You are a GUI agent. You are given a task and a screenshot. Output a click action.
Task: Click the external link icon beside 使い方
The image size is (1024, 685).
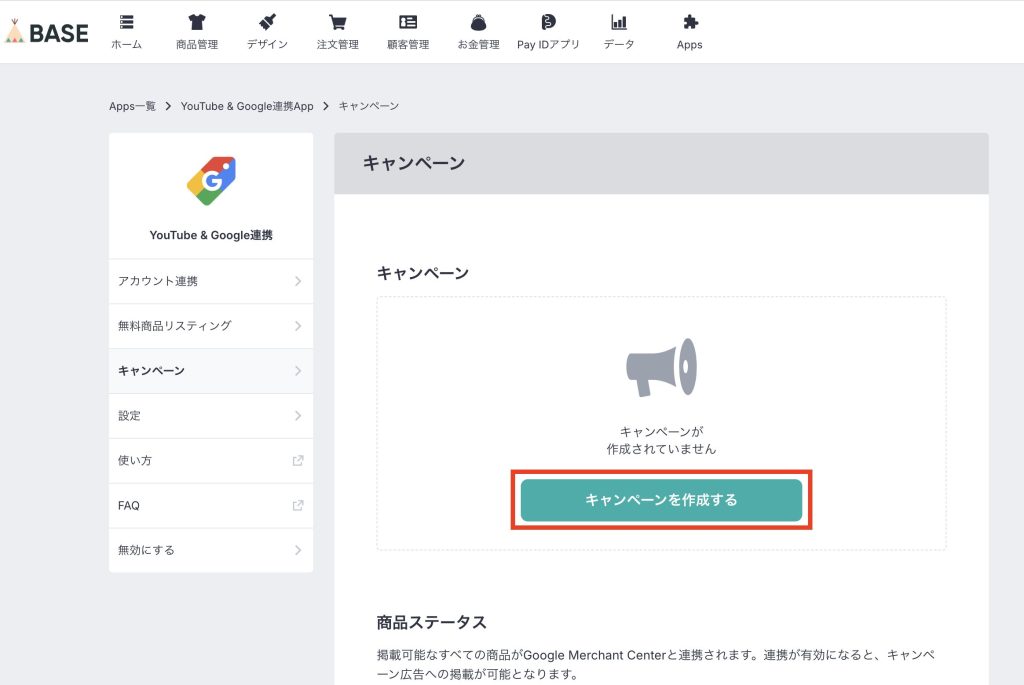pyautogui.click(x=298, y=460)
